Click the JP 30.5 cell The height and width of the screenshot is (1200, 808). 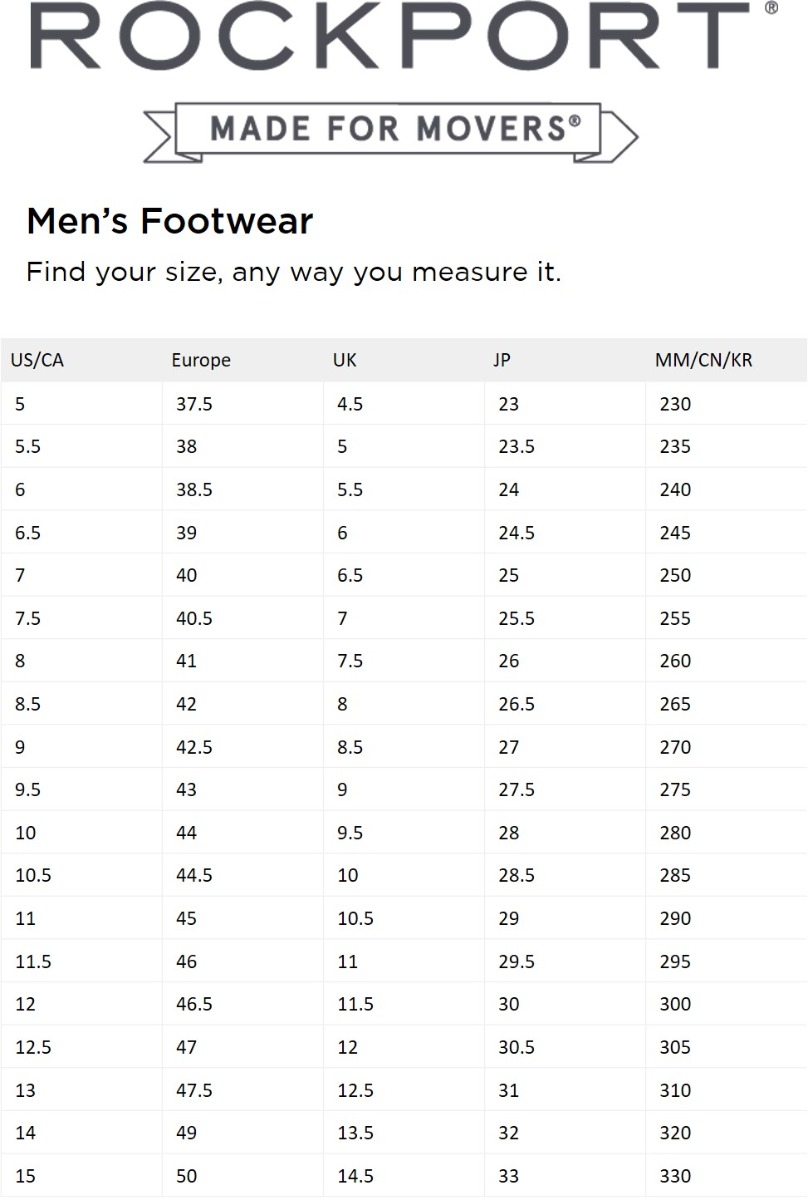[565, 1047]
